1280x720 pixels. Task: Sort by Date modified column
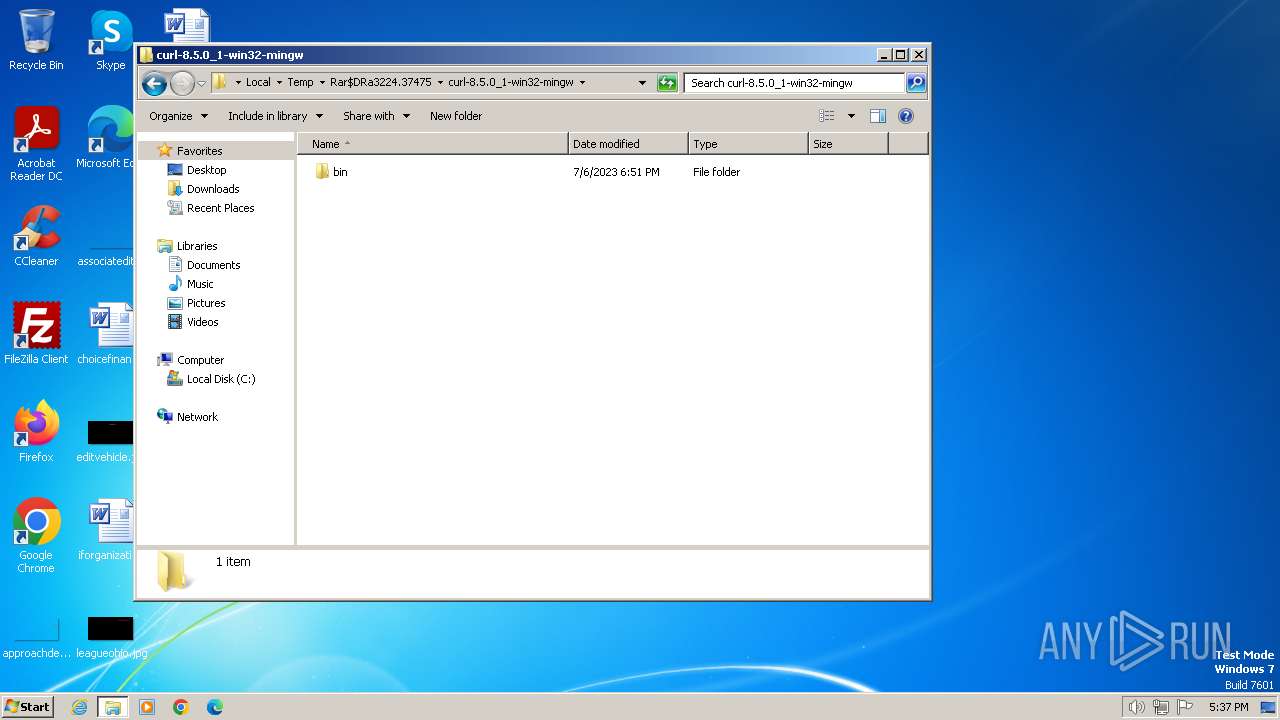point(628,144)
